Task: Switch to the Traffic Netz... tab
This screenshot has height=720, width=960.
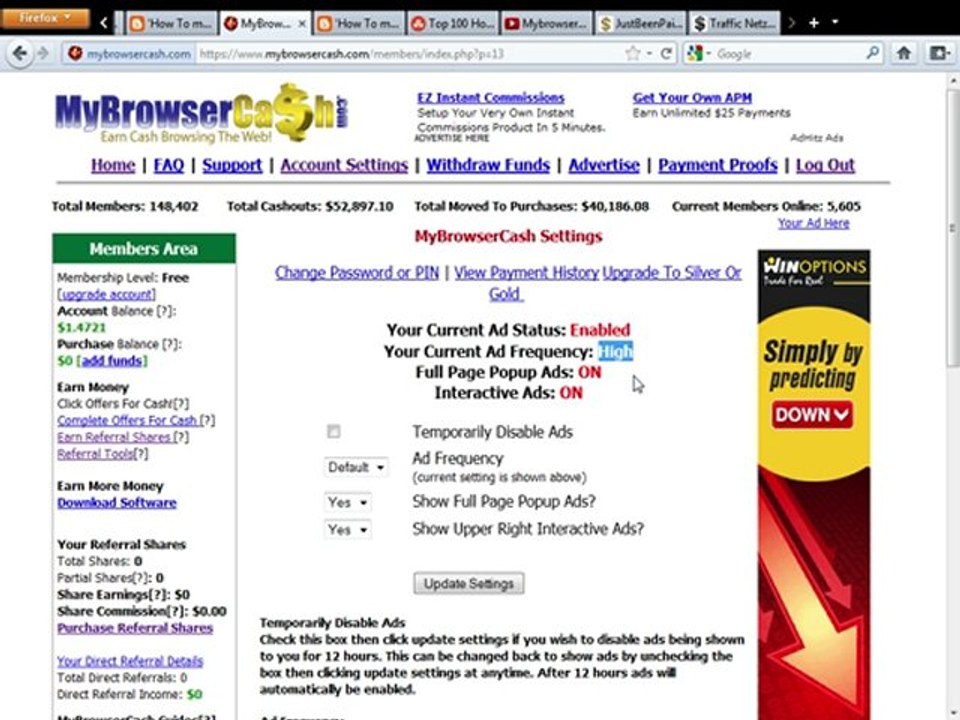Action: [735, 24]
